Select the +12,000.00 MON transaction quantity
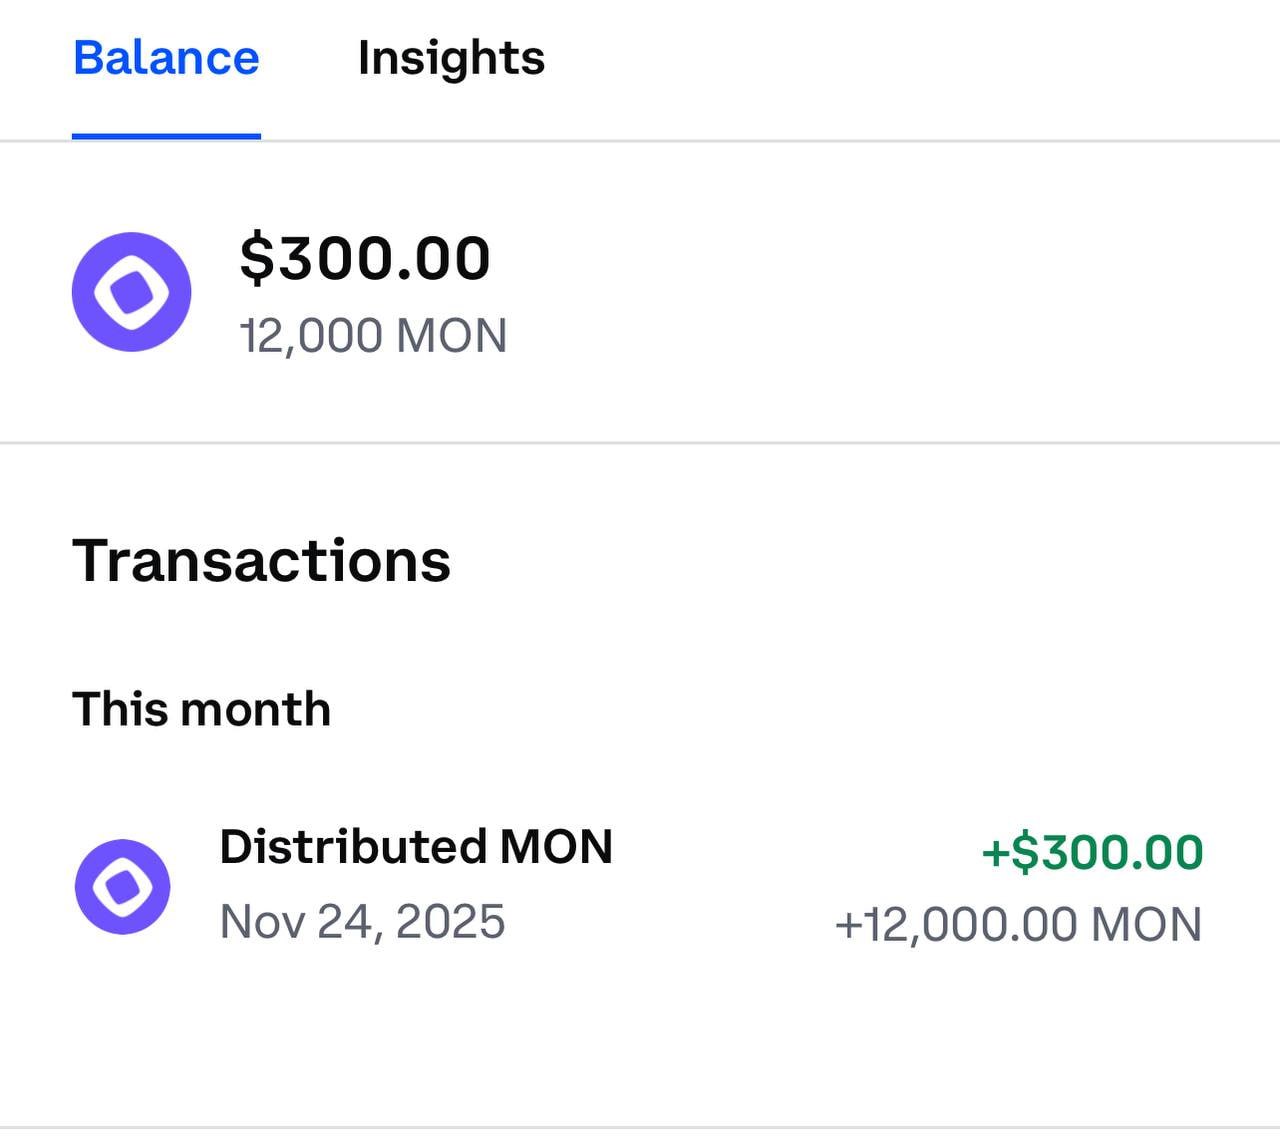This screenshot has height=1139, width=1280. (x=1018, y=924)
